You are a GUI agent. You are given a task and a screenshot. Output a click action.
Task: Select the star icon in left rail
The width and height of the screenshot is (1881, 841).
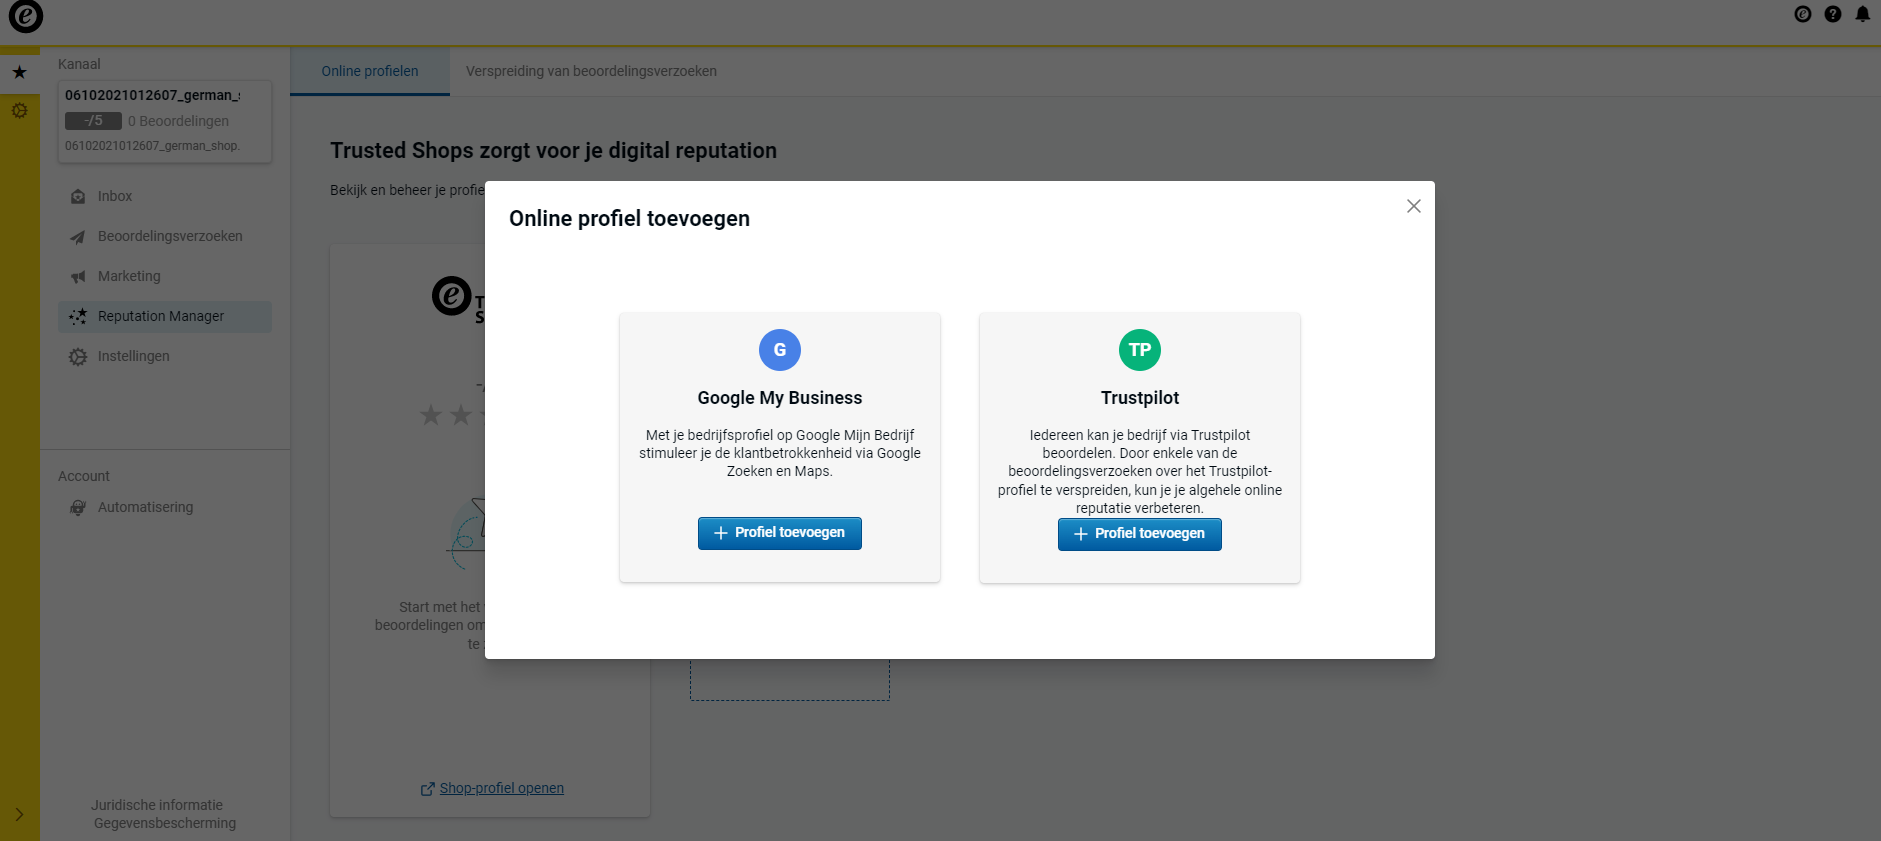(x=19, y=72)
